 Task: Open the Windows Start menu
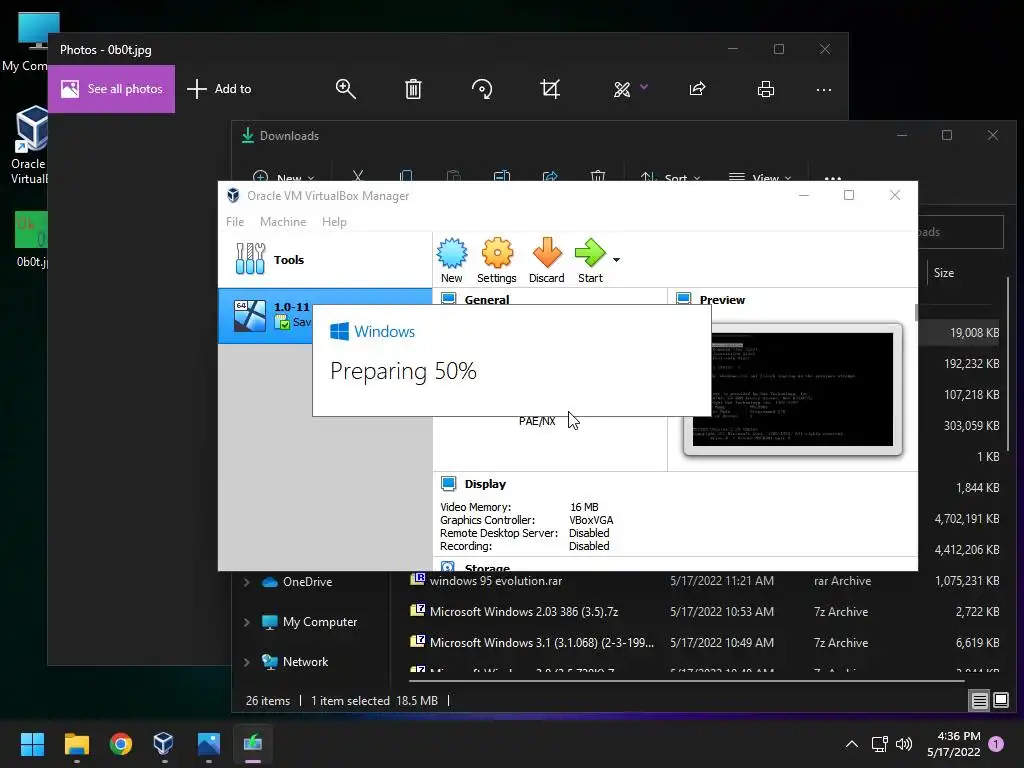32,744
